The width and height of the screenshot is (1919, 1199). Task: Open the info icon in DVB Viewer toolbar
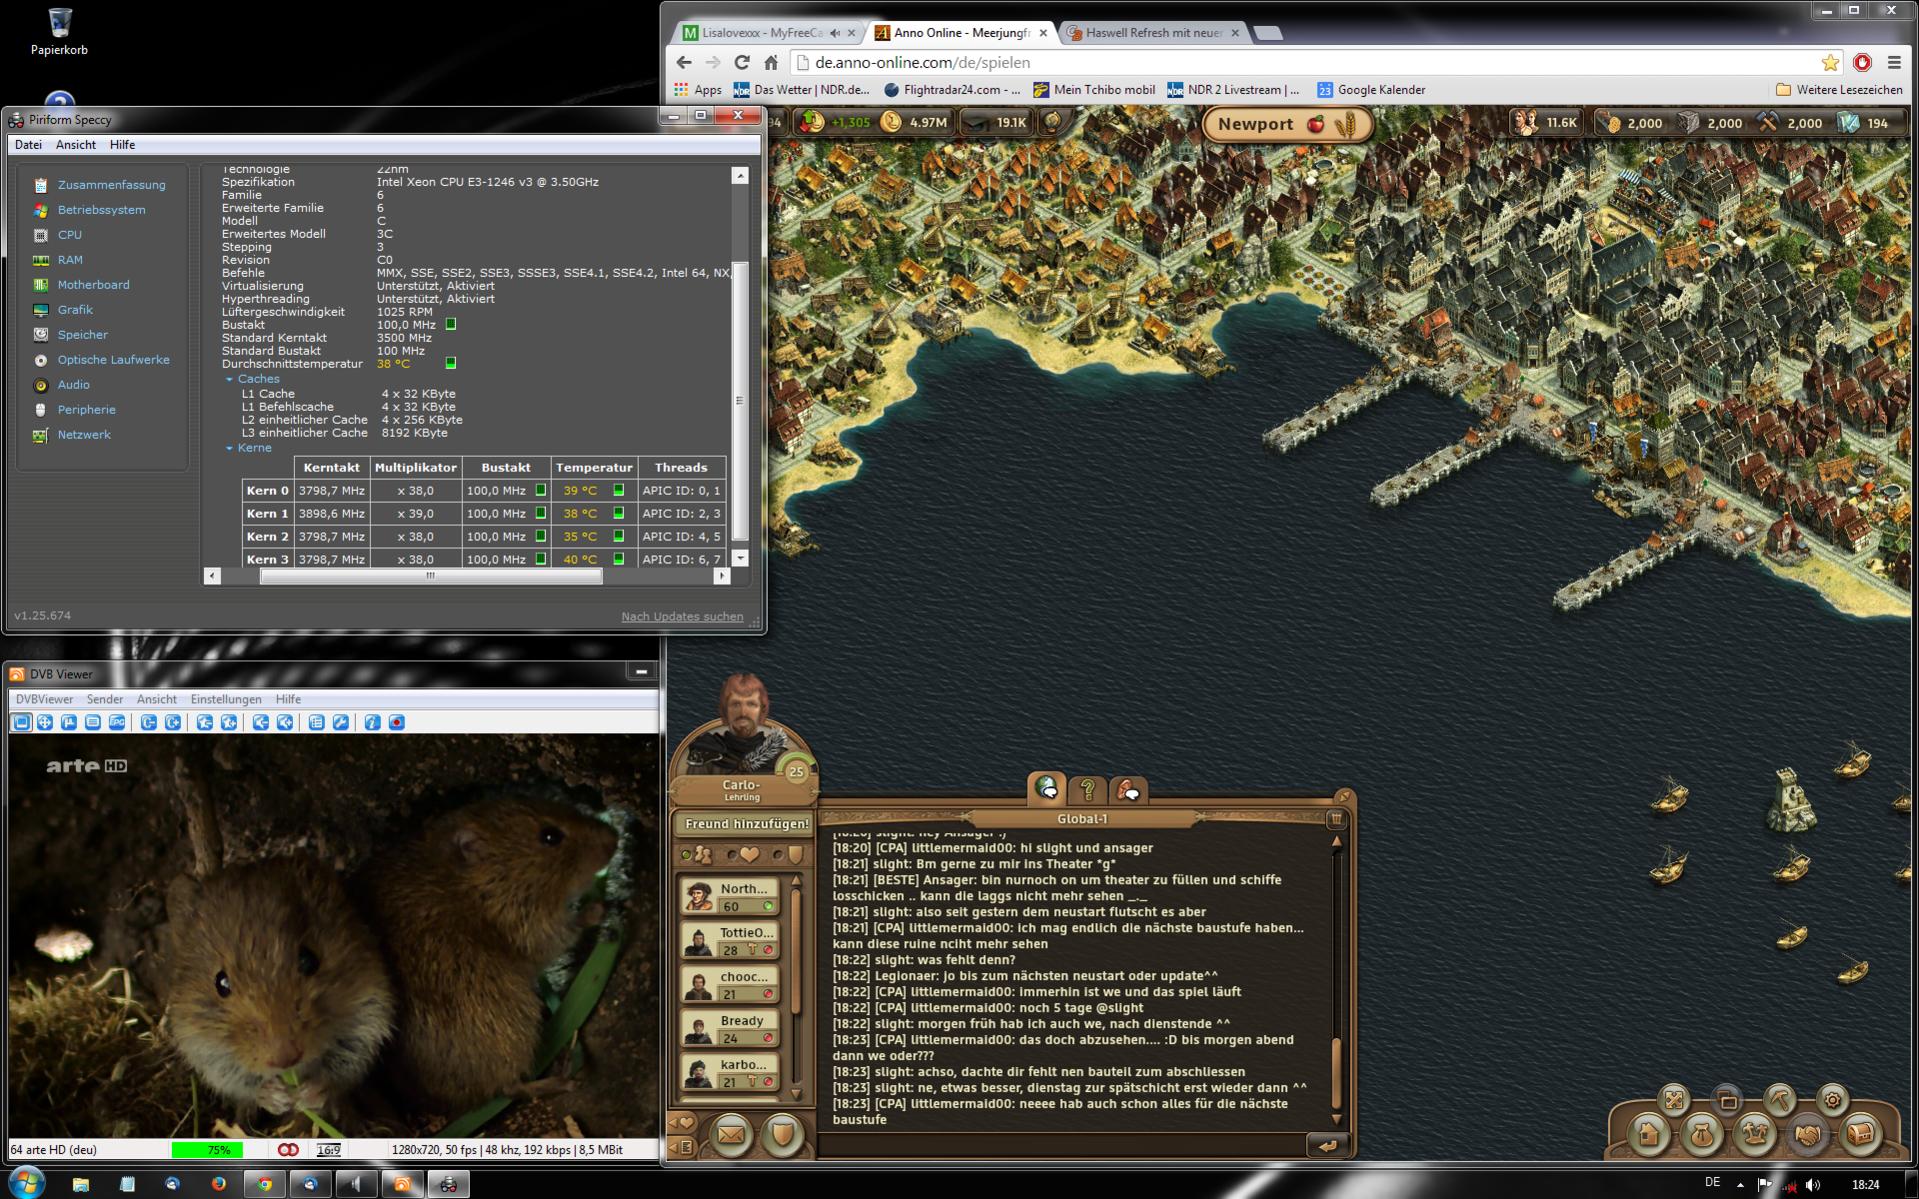(372, 722)
